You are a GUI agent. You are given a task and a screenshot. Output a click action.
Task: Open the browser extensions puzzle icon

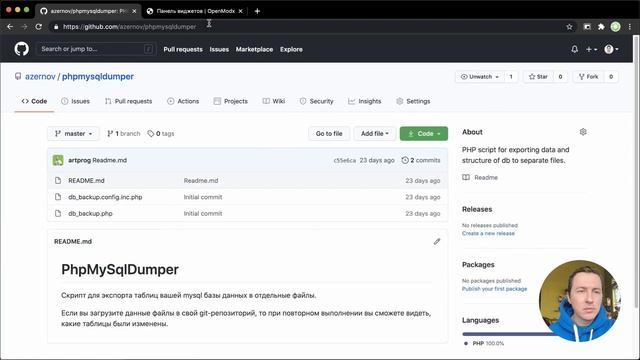coord(601,27)
